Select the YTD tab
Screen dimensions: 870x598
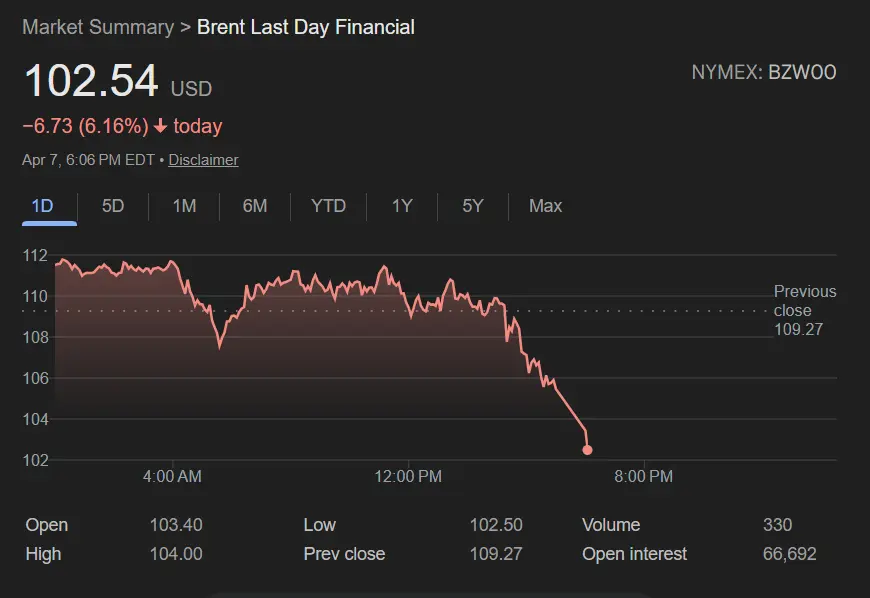(x=328, y=206)
